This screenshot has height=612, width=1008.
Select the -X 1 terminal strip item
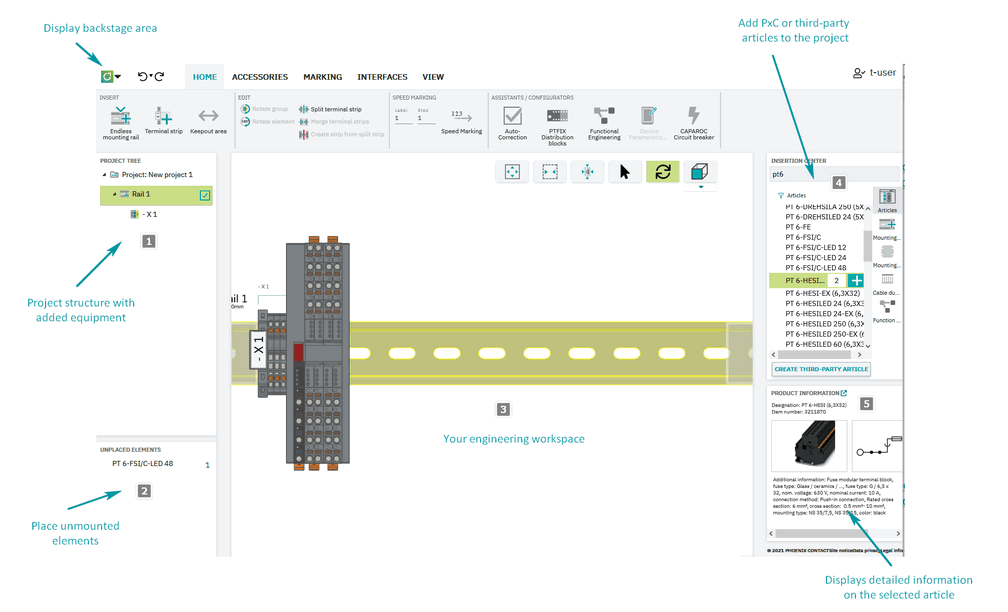click(x=143, y=214)
